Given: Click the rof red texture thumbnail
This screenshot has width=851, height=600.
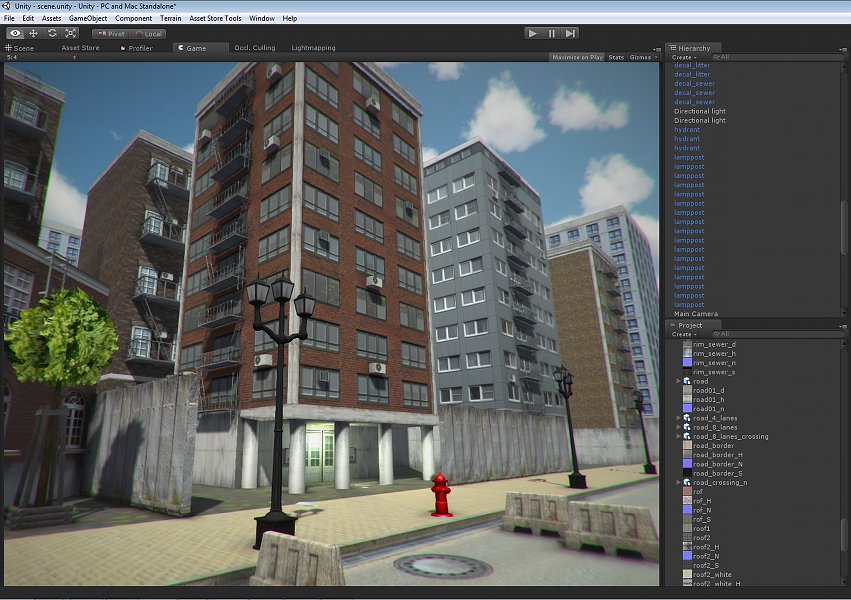Looking at the screenshot, I should (x=687, y=492).
